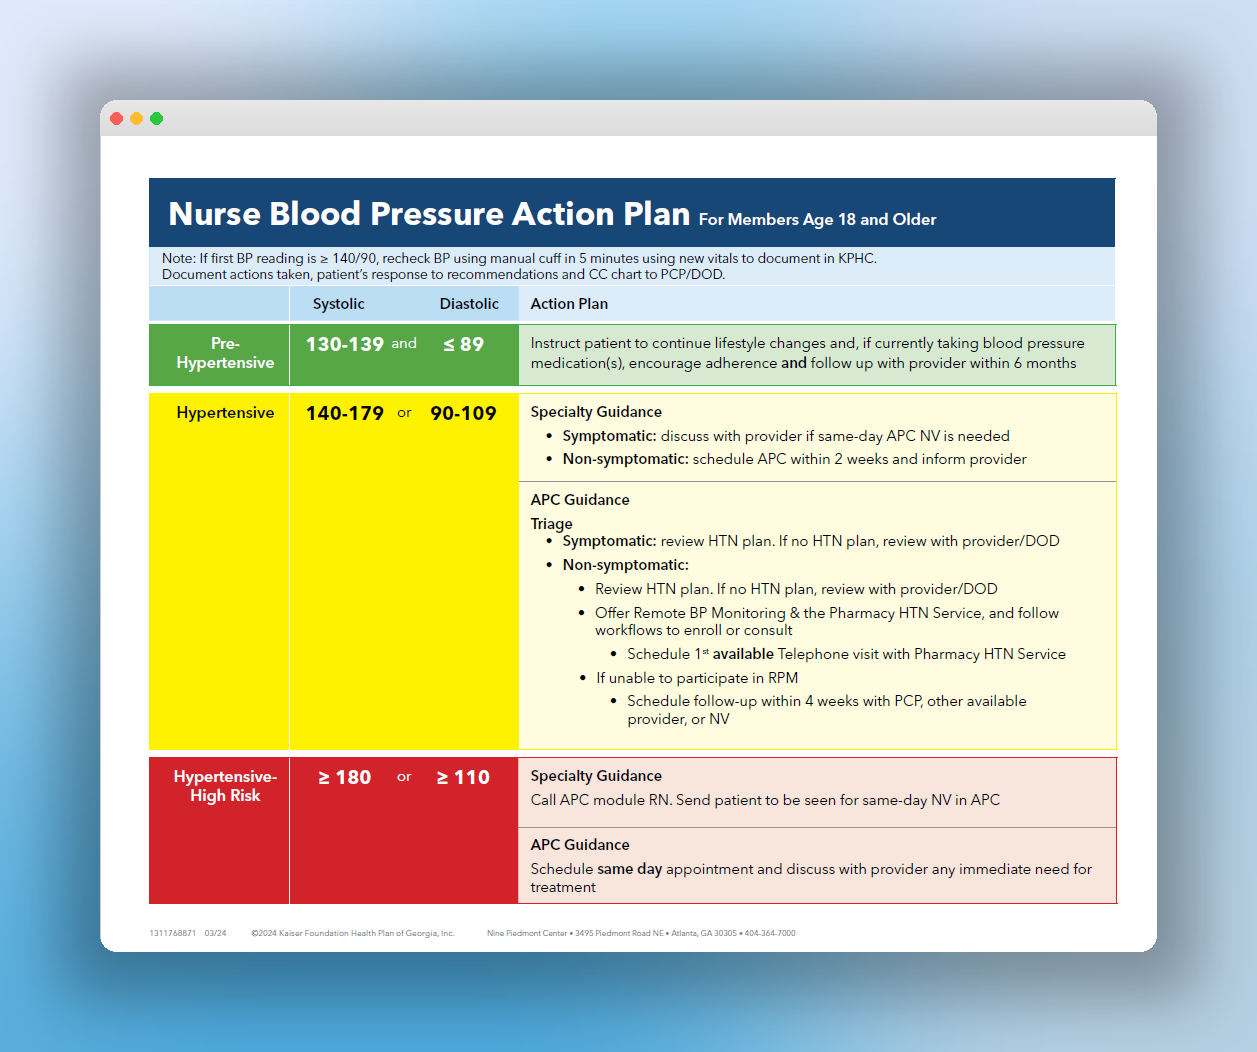Click the green maximize window button

point(157,118)
